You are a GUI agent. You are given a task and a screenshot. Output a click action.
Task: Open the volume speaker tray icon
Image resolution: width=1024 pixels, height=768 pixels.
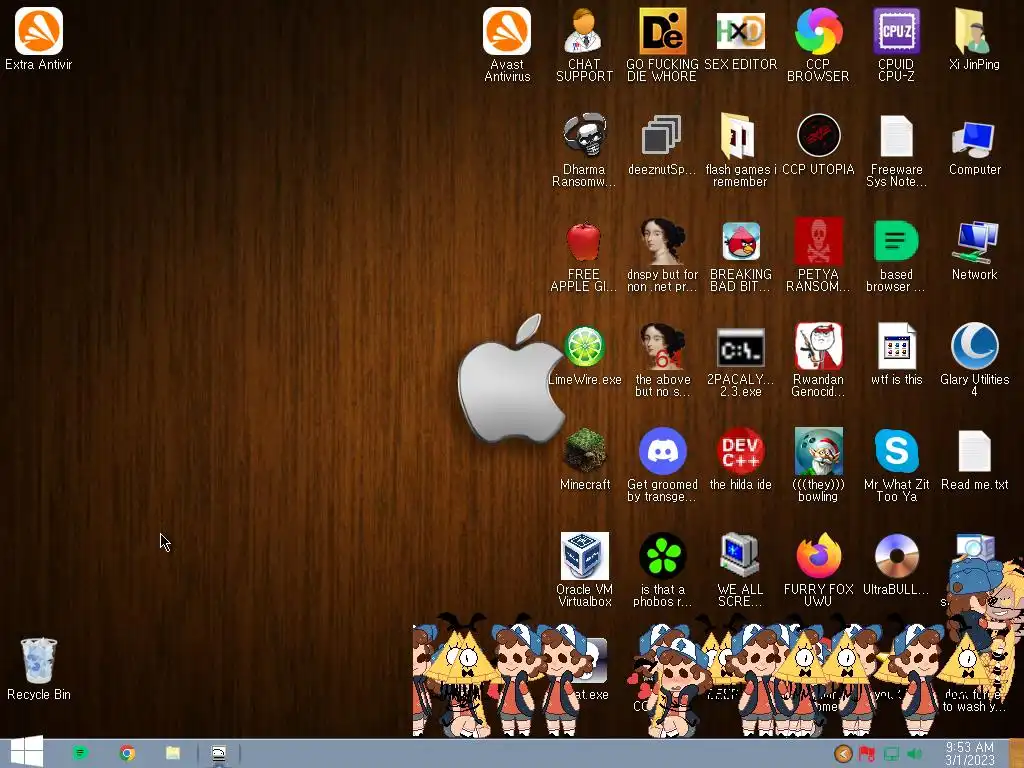coord(915,754)
